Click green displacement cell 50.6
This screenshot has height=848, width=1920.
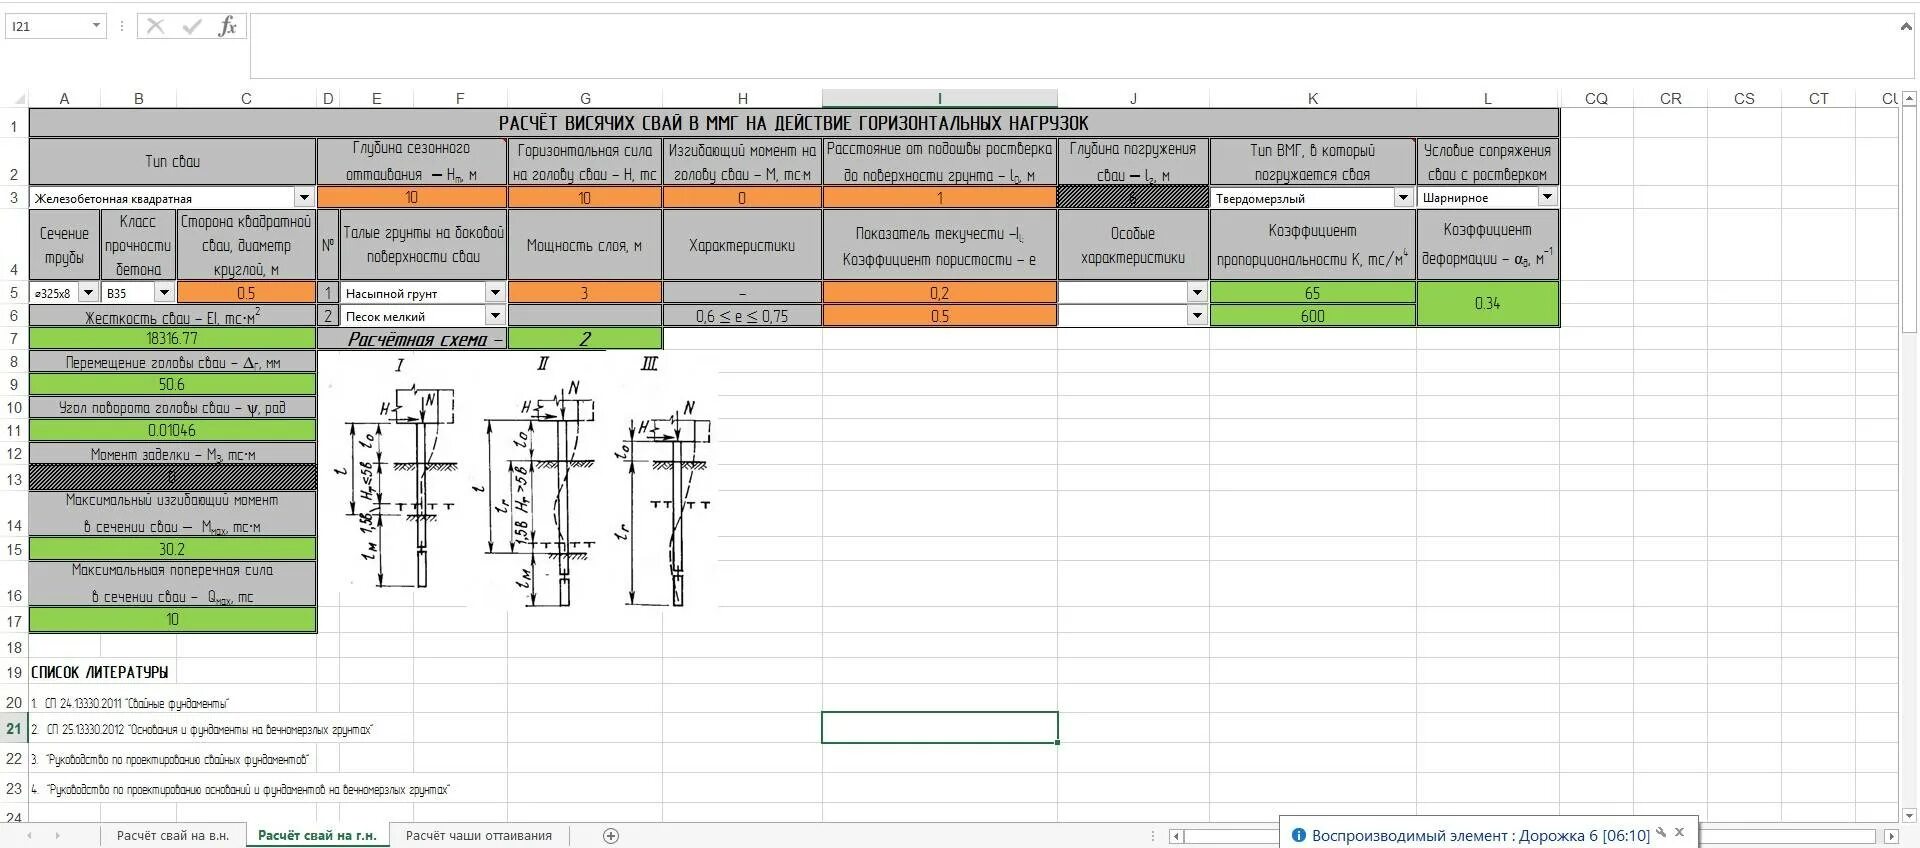[x=172, y=385]
